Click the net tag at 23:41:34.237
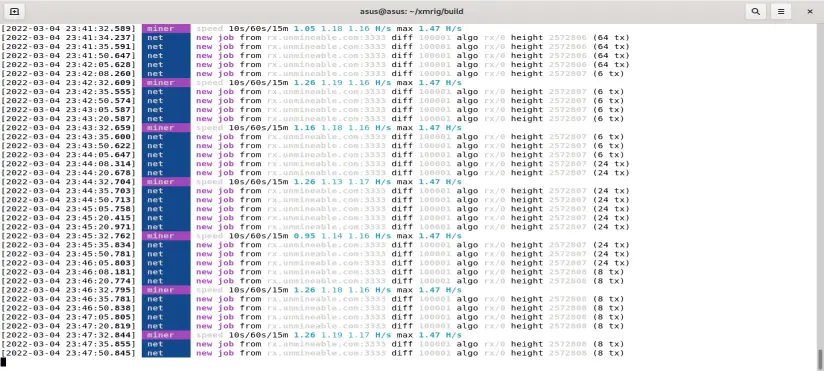 (x=166, y=37)
